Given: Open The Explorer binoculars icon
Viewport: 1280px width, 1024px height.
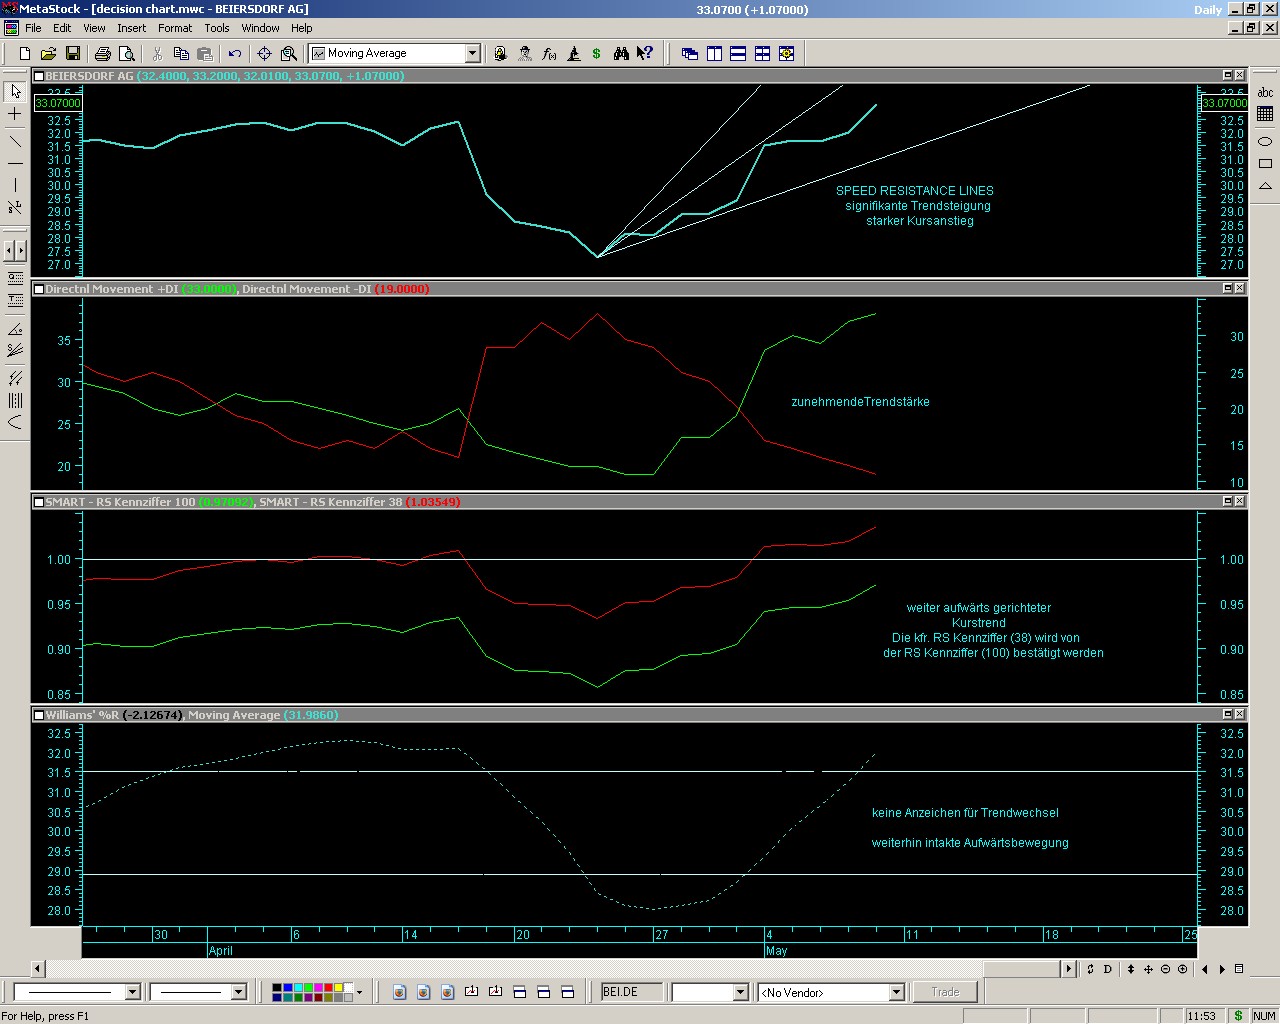Looking at the screenshot, I should 621,54.
